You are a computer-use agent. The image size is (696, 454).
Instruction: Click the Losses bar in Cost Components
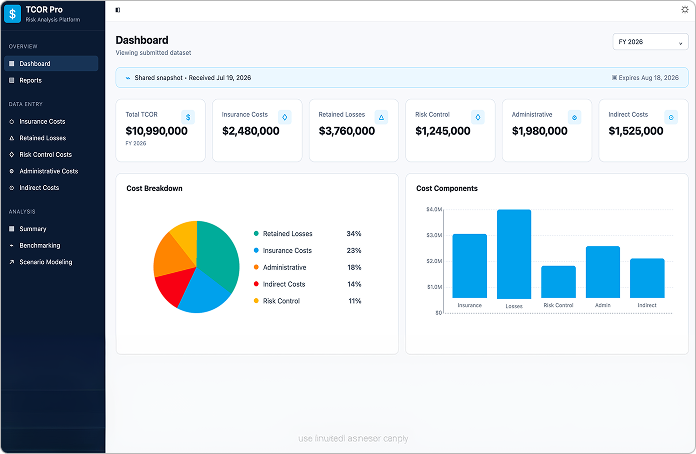(x=514, y=254)
